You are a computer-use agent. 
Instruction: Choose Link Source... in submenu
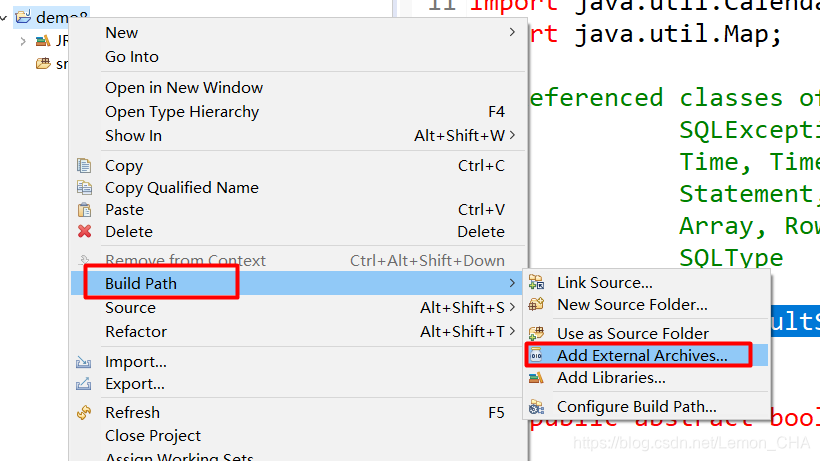[647, 282]
